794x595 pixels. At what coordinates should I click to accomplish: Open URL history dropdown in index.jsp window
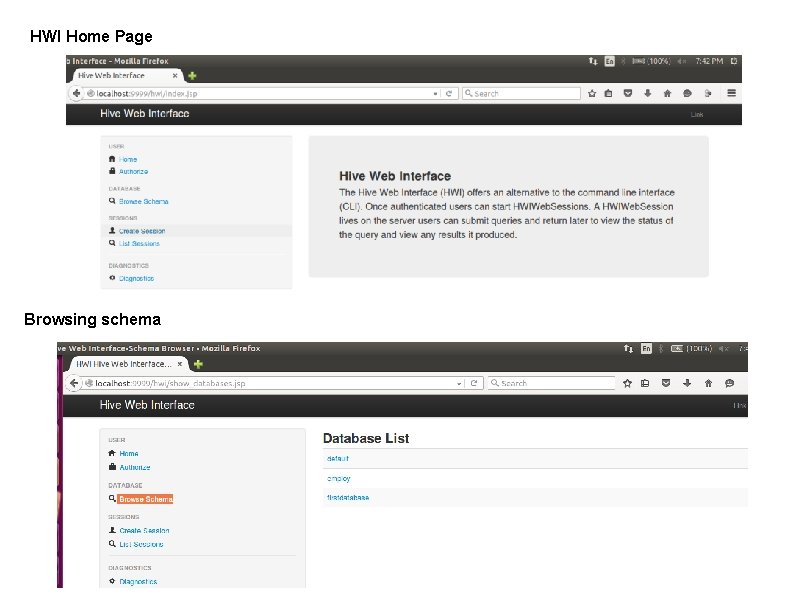(435, 94)
